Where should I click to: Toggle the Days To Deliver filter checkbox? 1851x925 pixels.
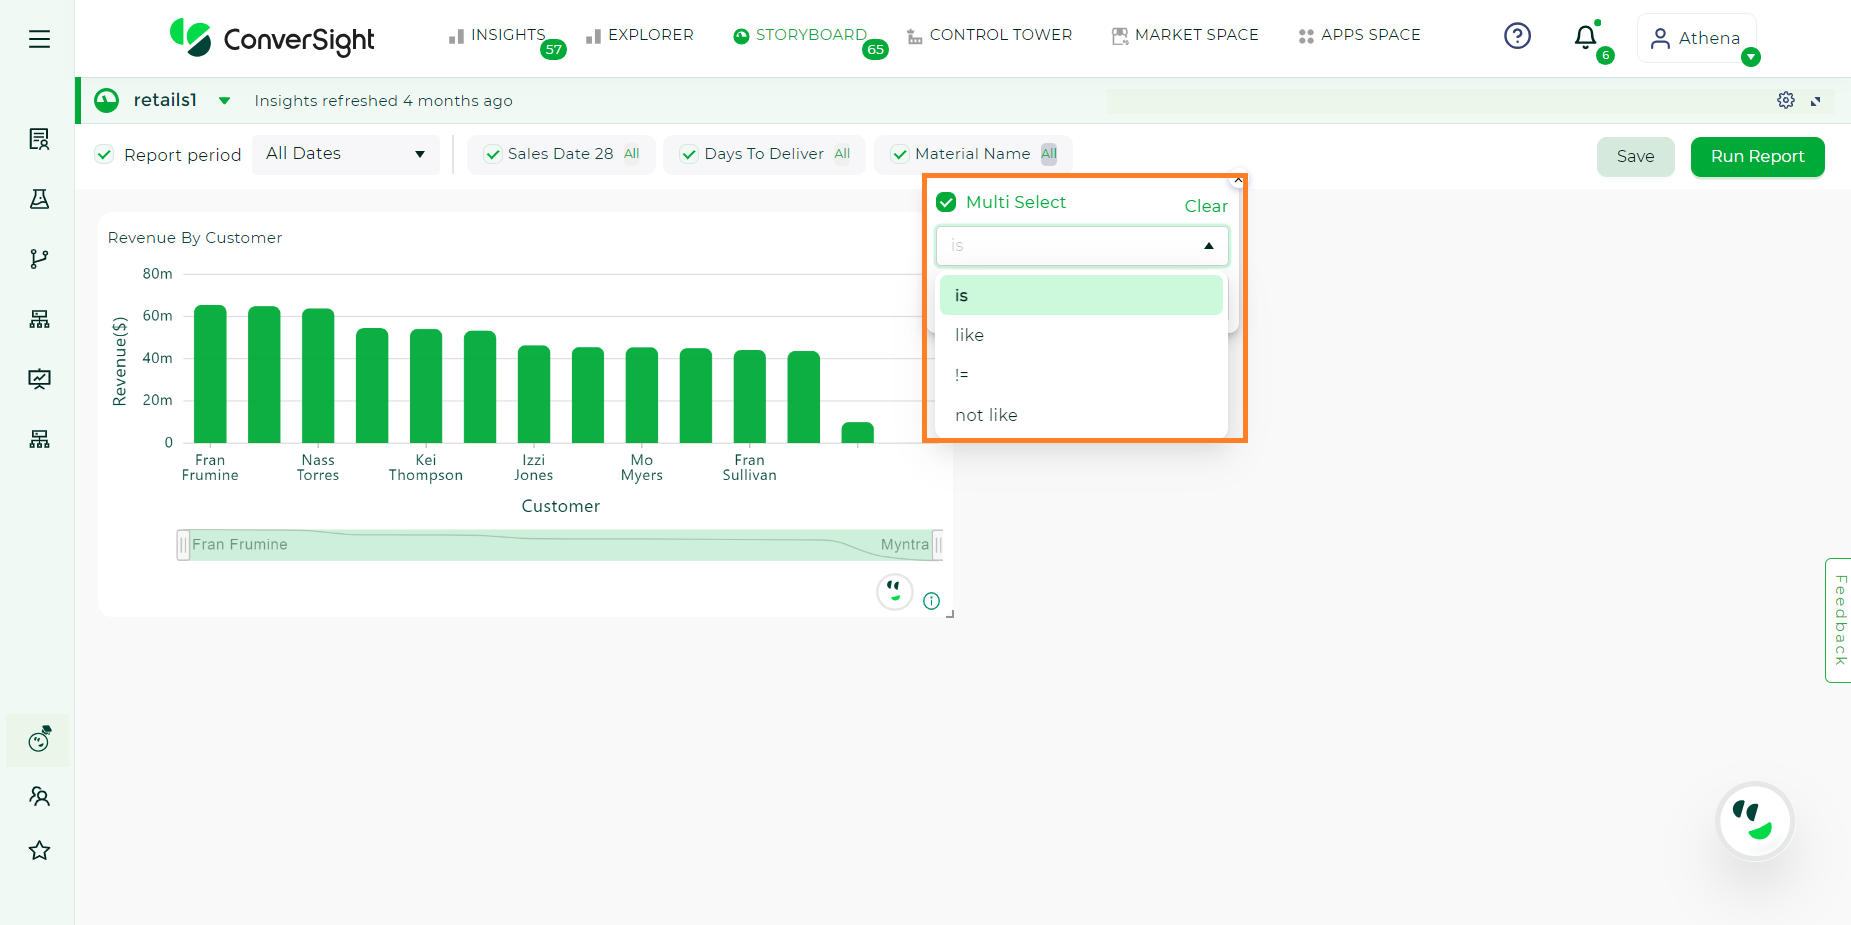click(x=689, y=154)
